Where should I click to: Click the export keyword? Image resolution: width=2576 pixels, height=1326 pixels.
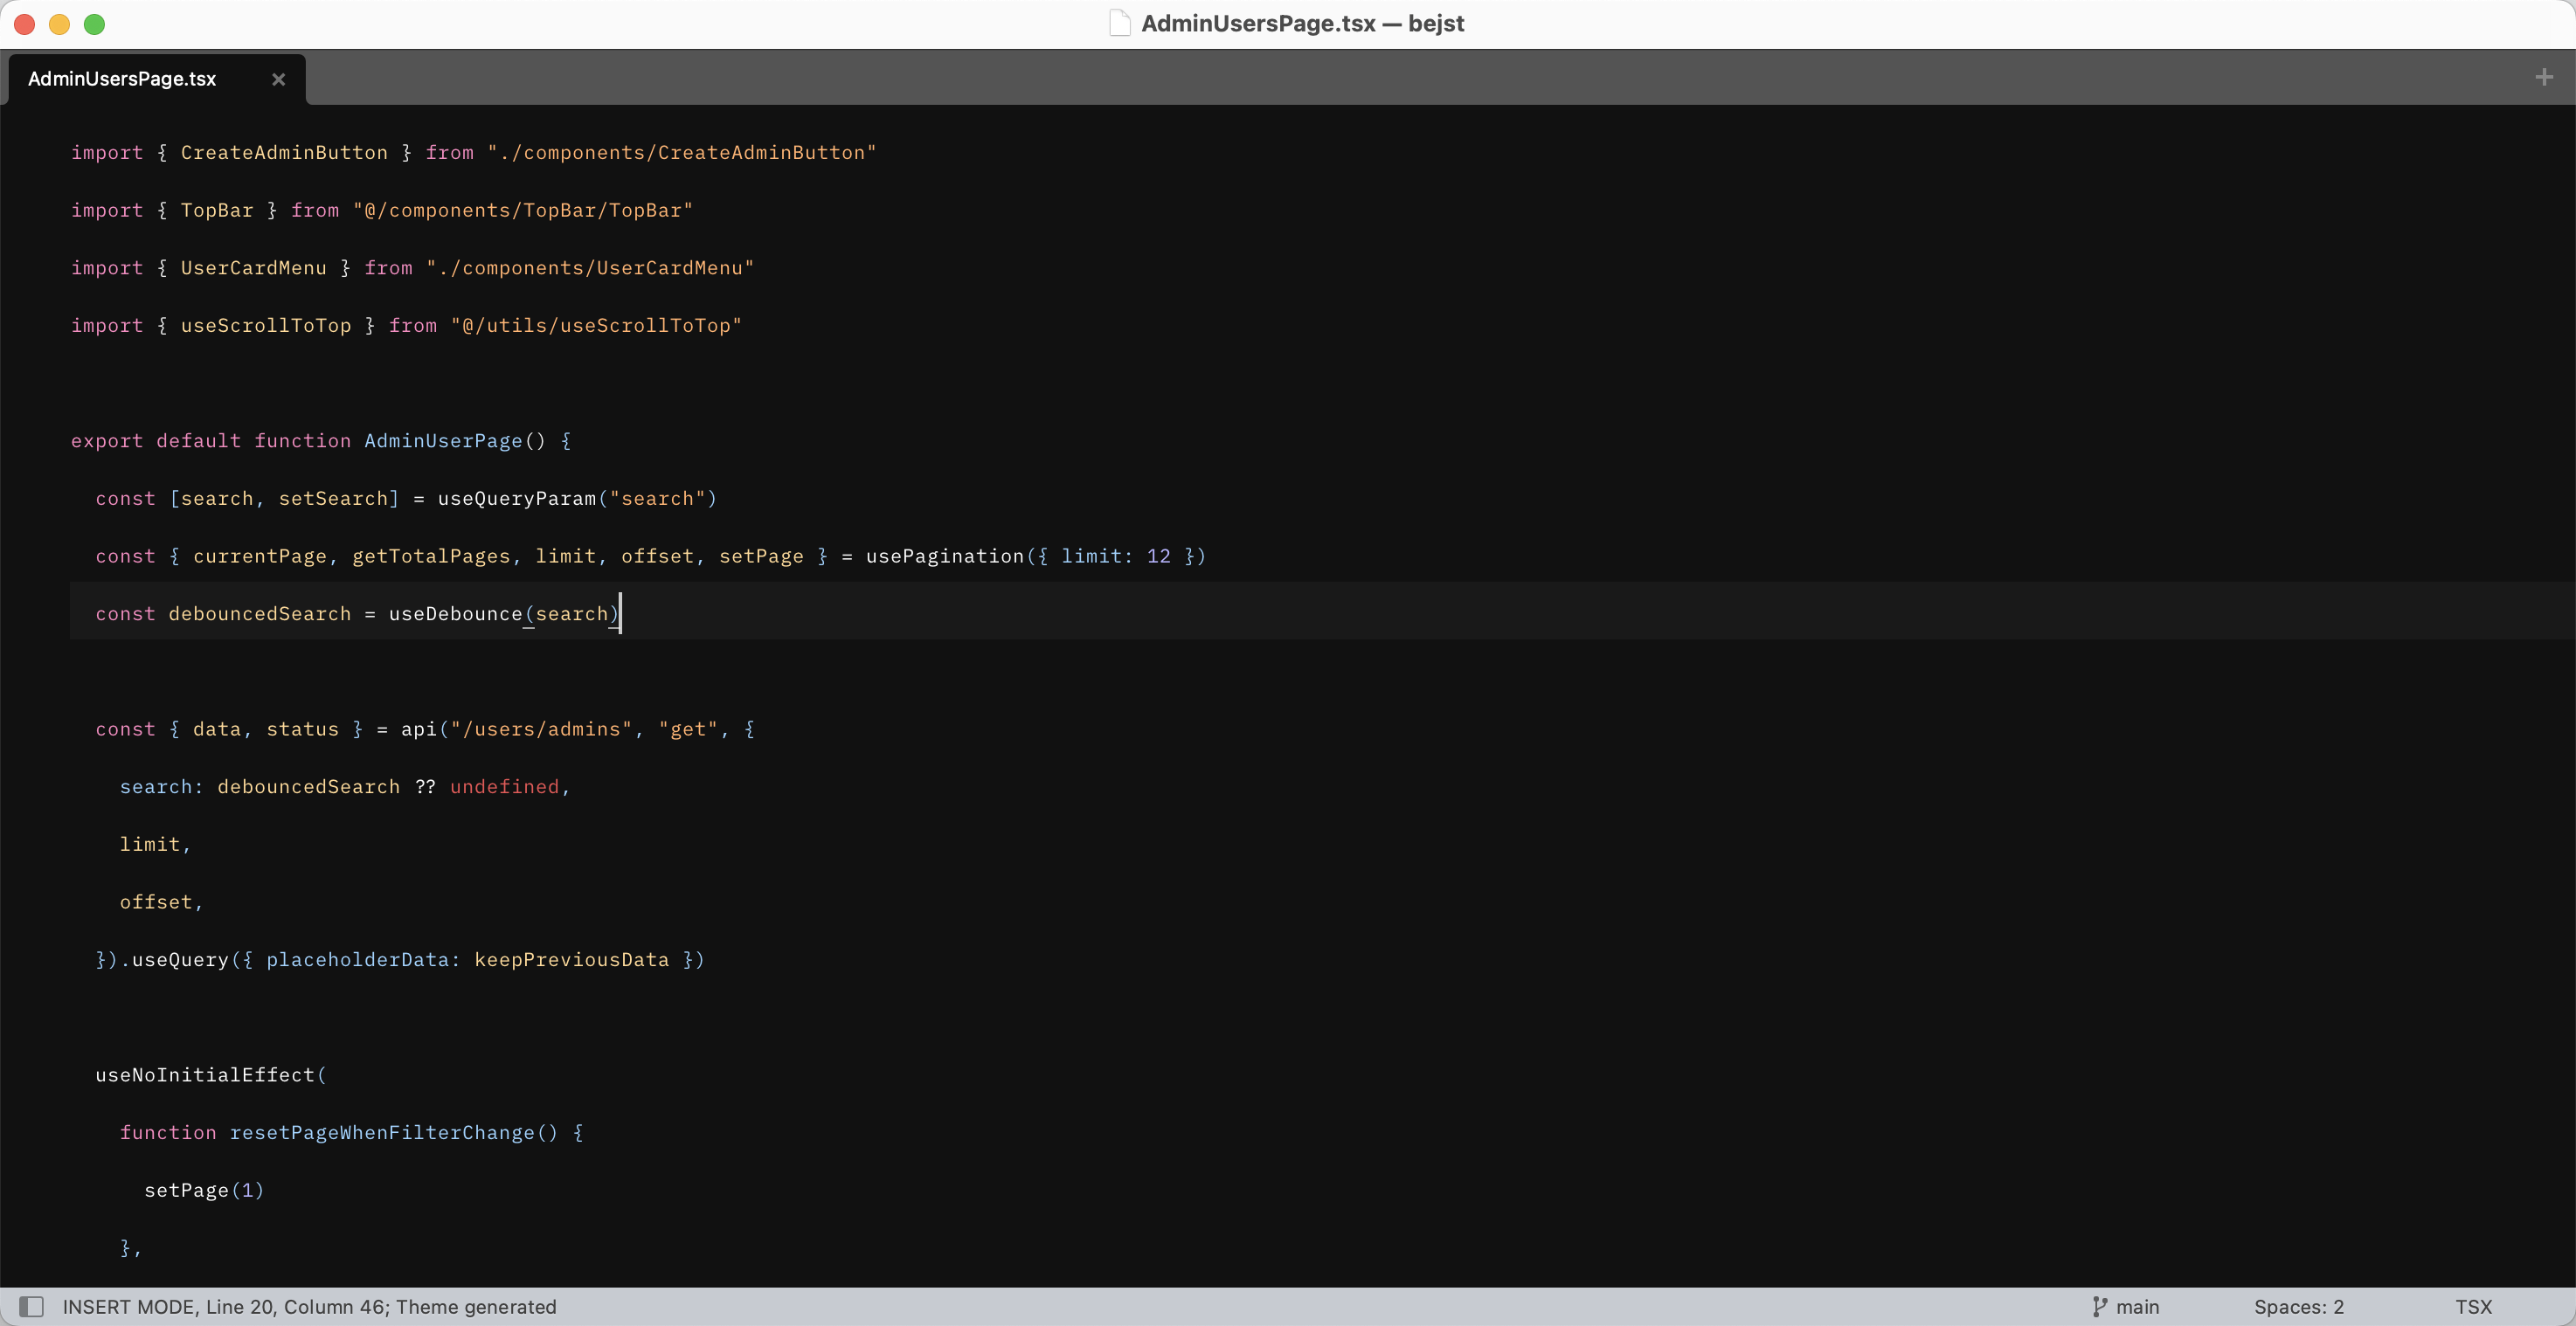point(107,441)
